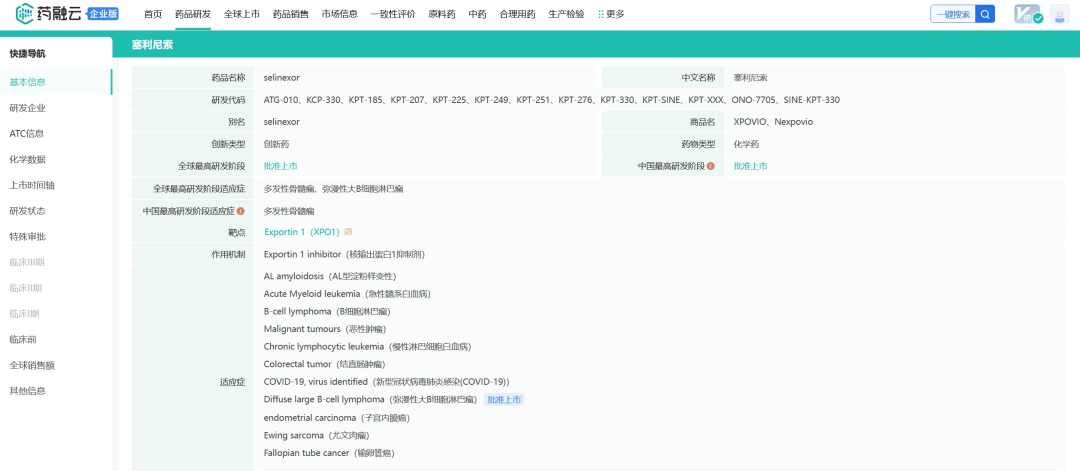Image resolution: width=1080 pixels, height=471 pixels.
Task: Select 全球销售额 in left navigation
Action: coord(31,365)
